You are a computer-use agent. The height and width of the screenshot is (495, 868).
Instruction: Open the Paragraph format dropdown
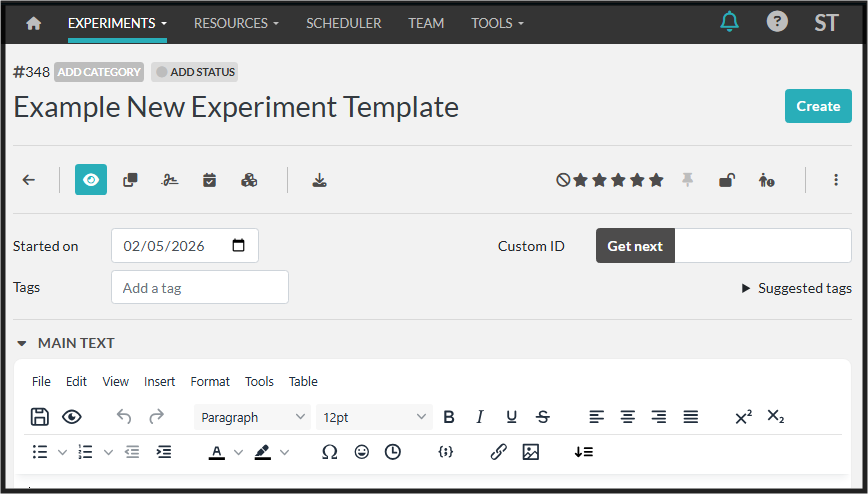252,417
